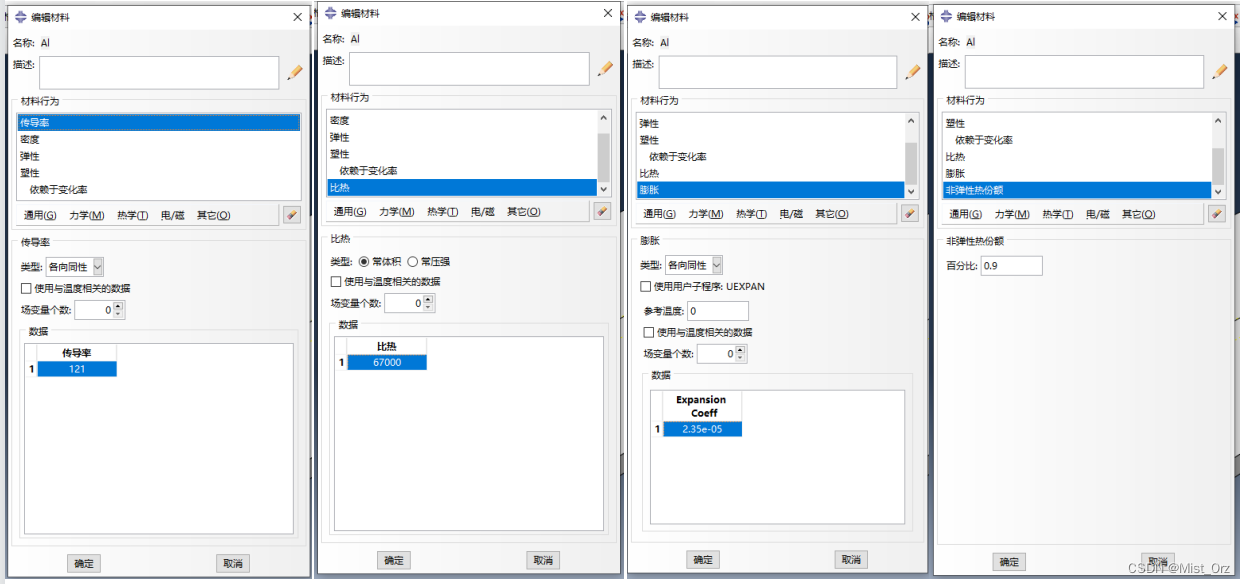Click the description pencil icon in 非弹性热份额 dialog
This screenshot has width=1245, height=584.
(1219, 71)
